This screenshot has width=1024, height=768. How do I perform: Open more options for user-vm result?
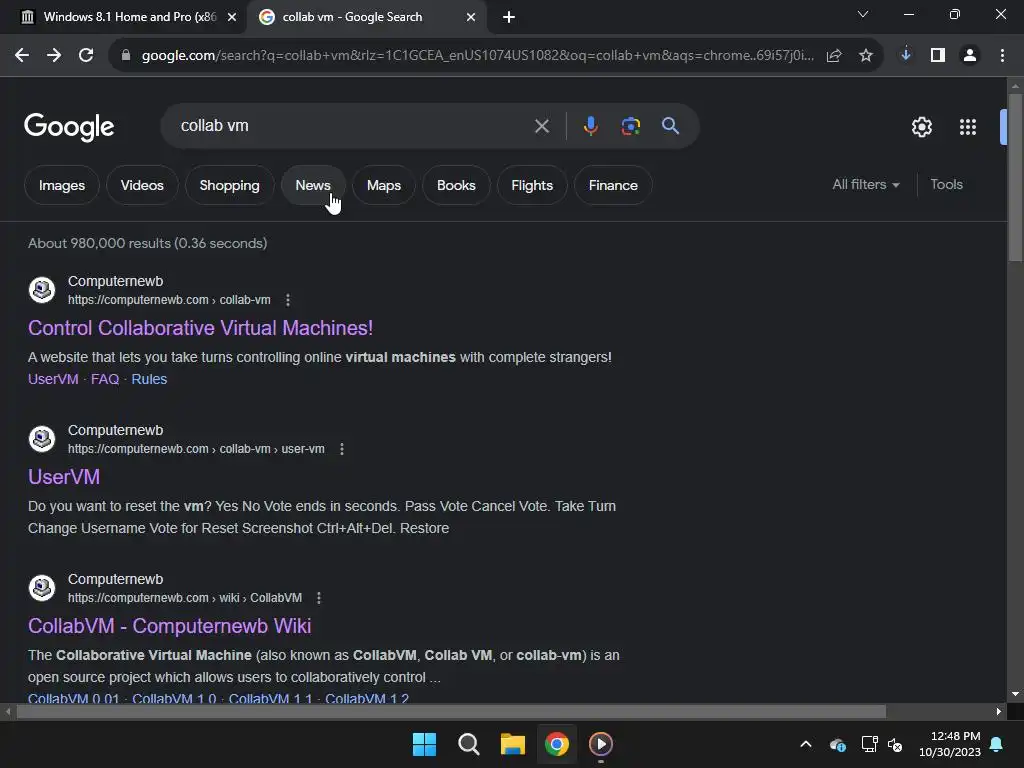pos(342,449)
